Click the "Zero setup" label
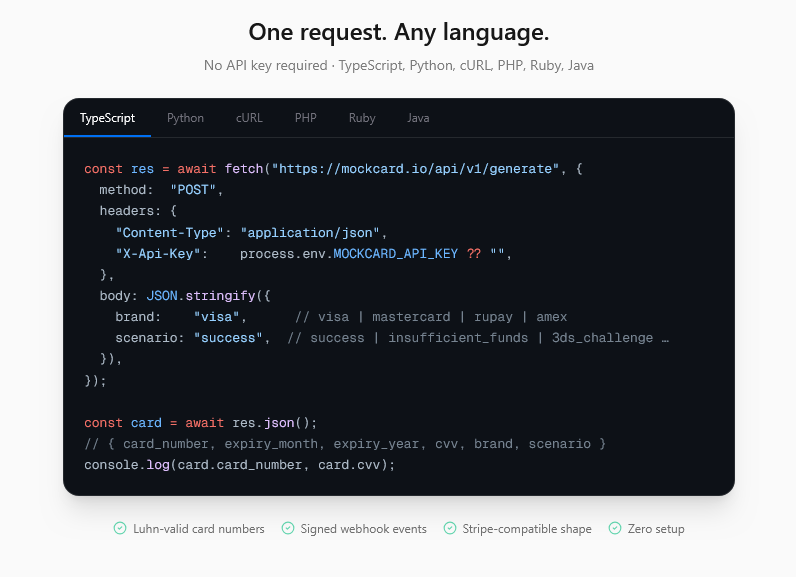The width and height of the screenshot is (796, 577). pos(656,529)
